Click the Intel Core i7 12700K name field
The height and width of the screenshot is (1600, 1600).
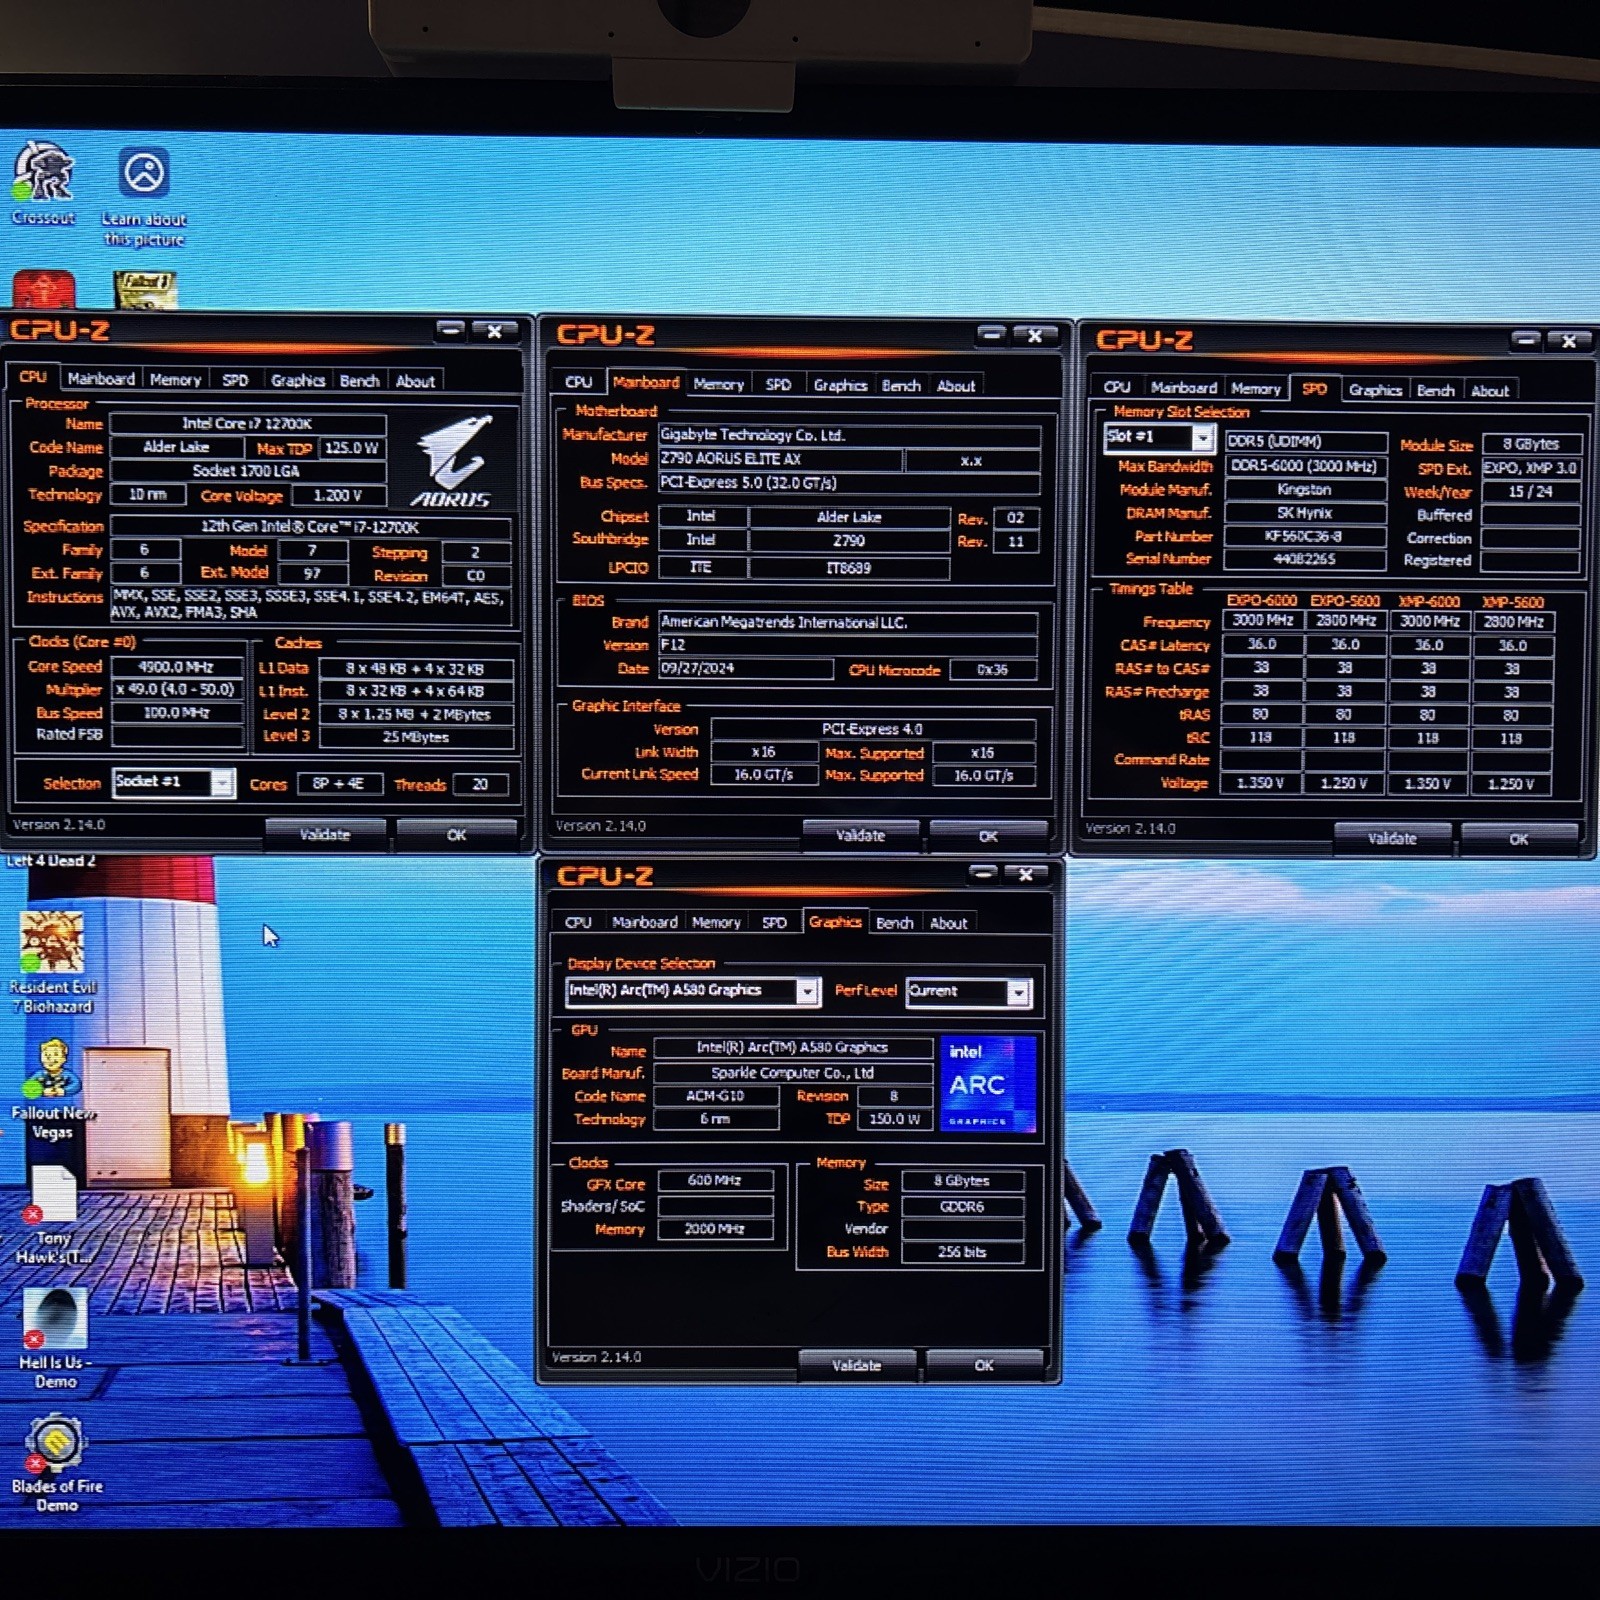pyautogui.click(x=247, y=423)
